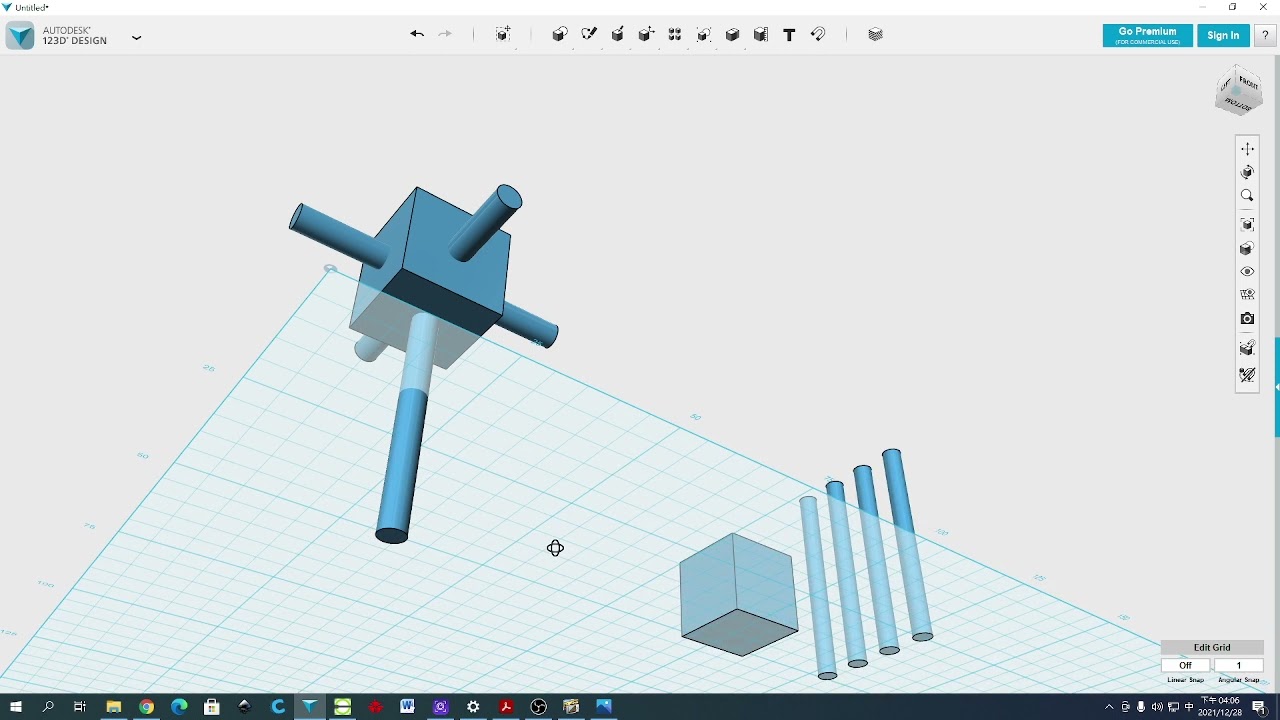Expand the blue side panel handle
The width and height of the screenshot is (1280, 720).
tap(1276, 387)
